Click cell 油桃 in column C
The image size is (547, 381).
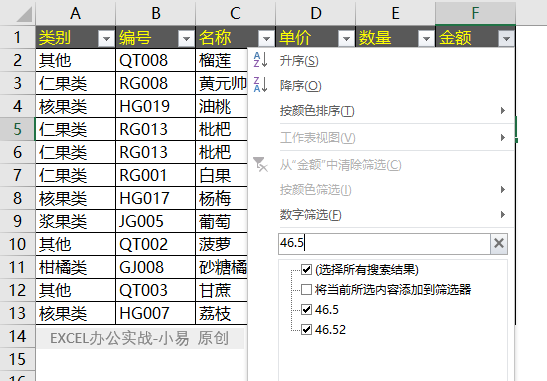[x=222, y=106]
